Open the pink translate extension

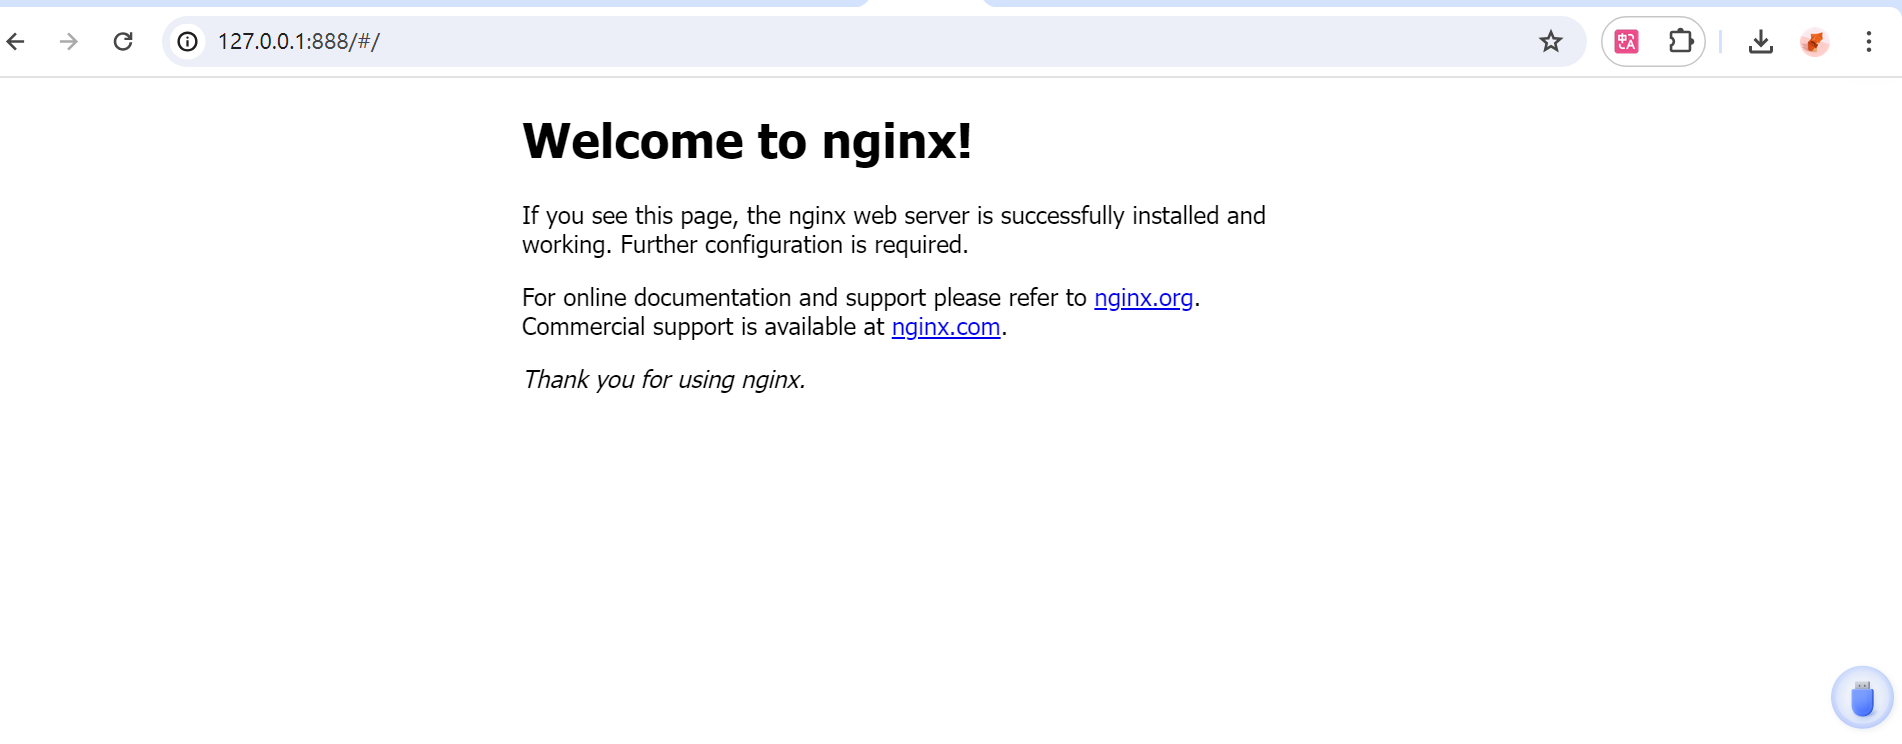[1627, 41]
